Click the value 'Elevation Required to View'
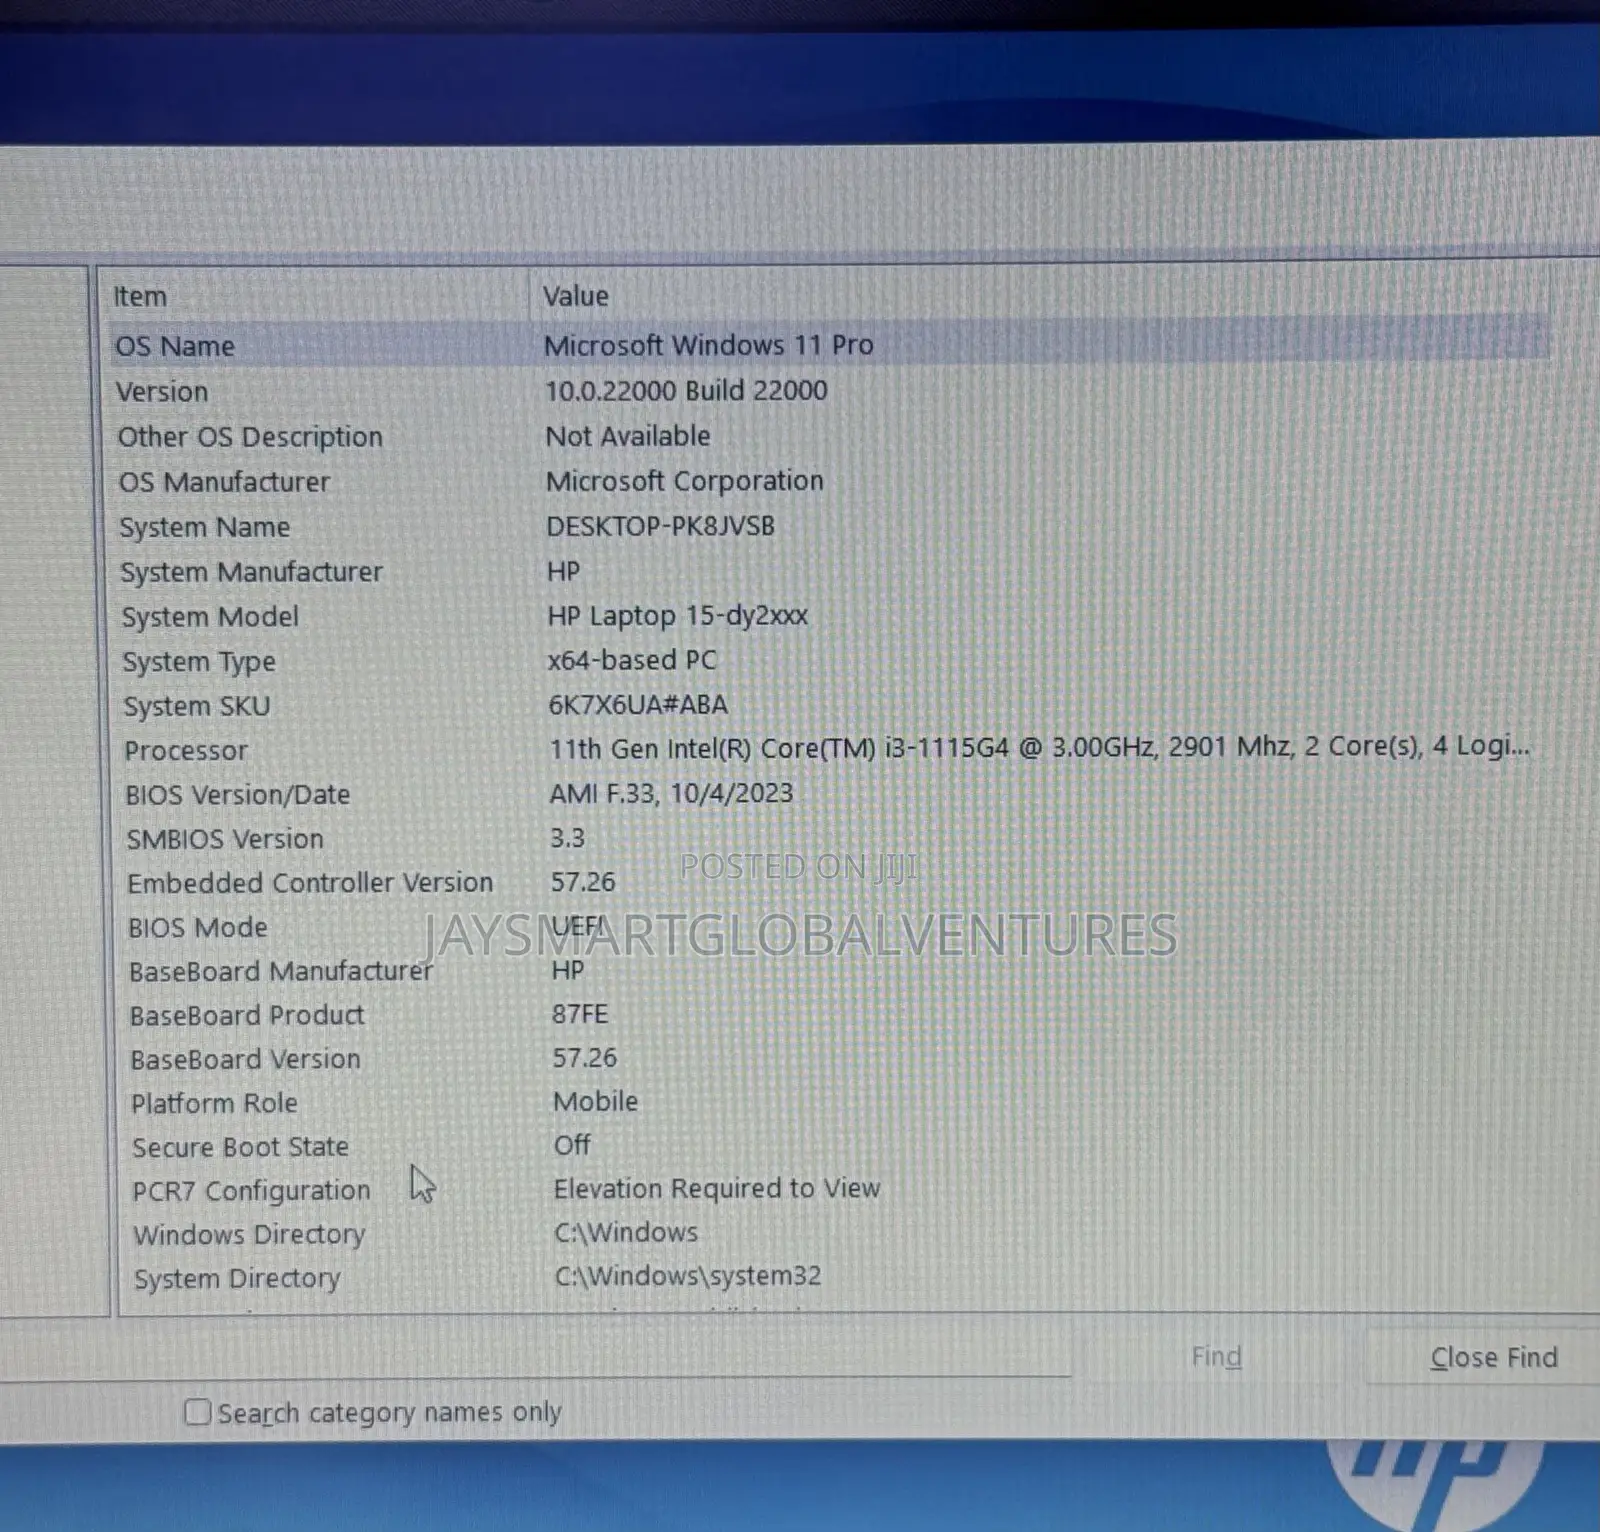The width and height of the screenshot is (1600, 1532). tap(716, 1188)
